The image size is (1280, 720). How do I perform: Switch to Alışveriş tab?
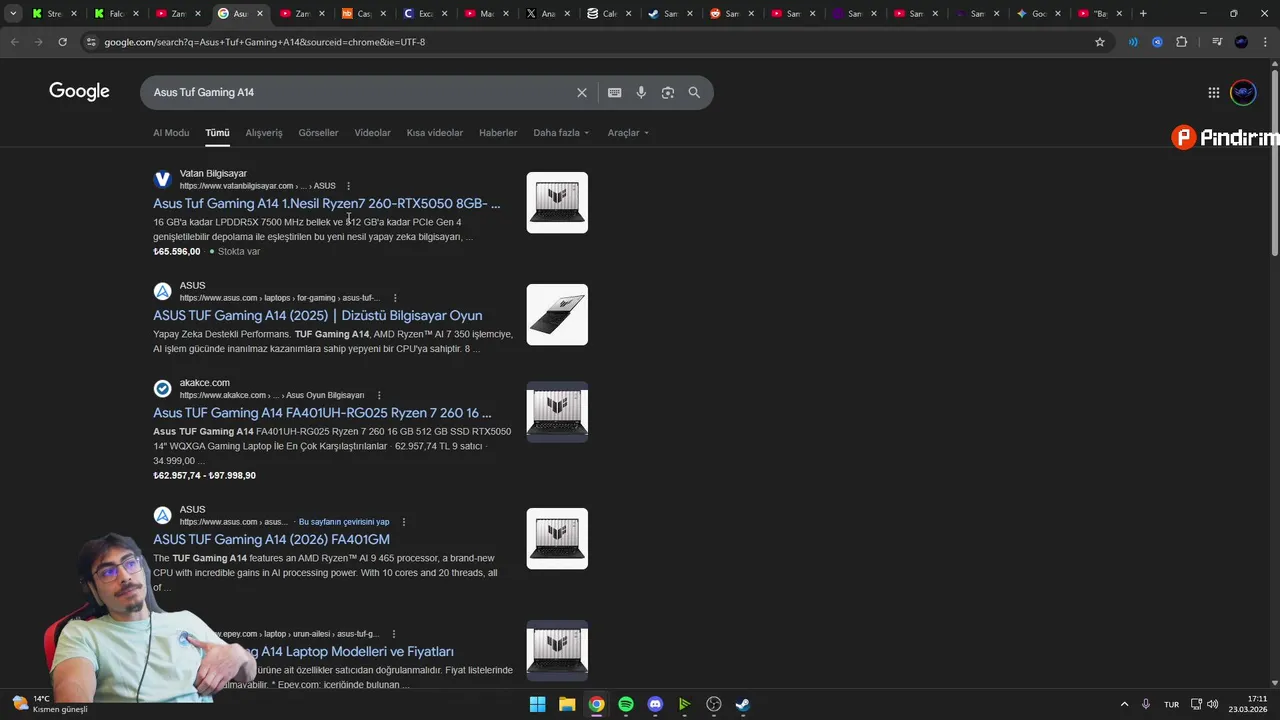coord(264,133)
